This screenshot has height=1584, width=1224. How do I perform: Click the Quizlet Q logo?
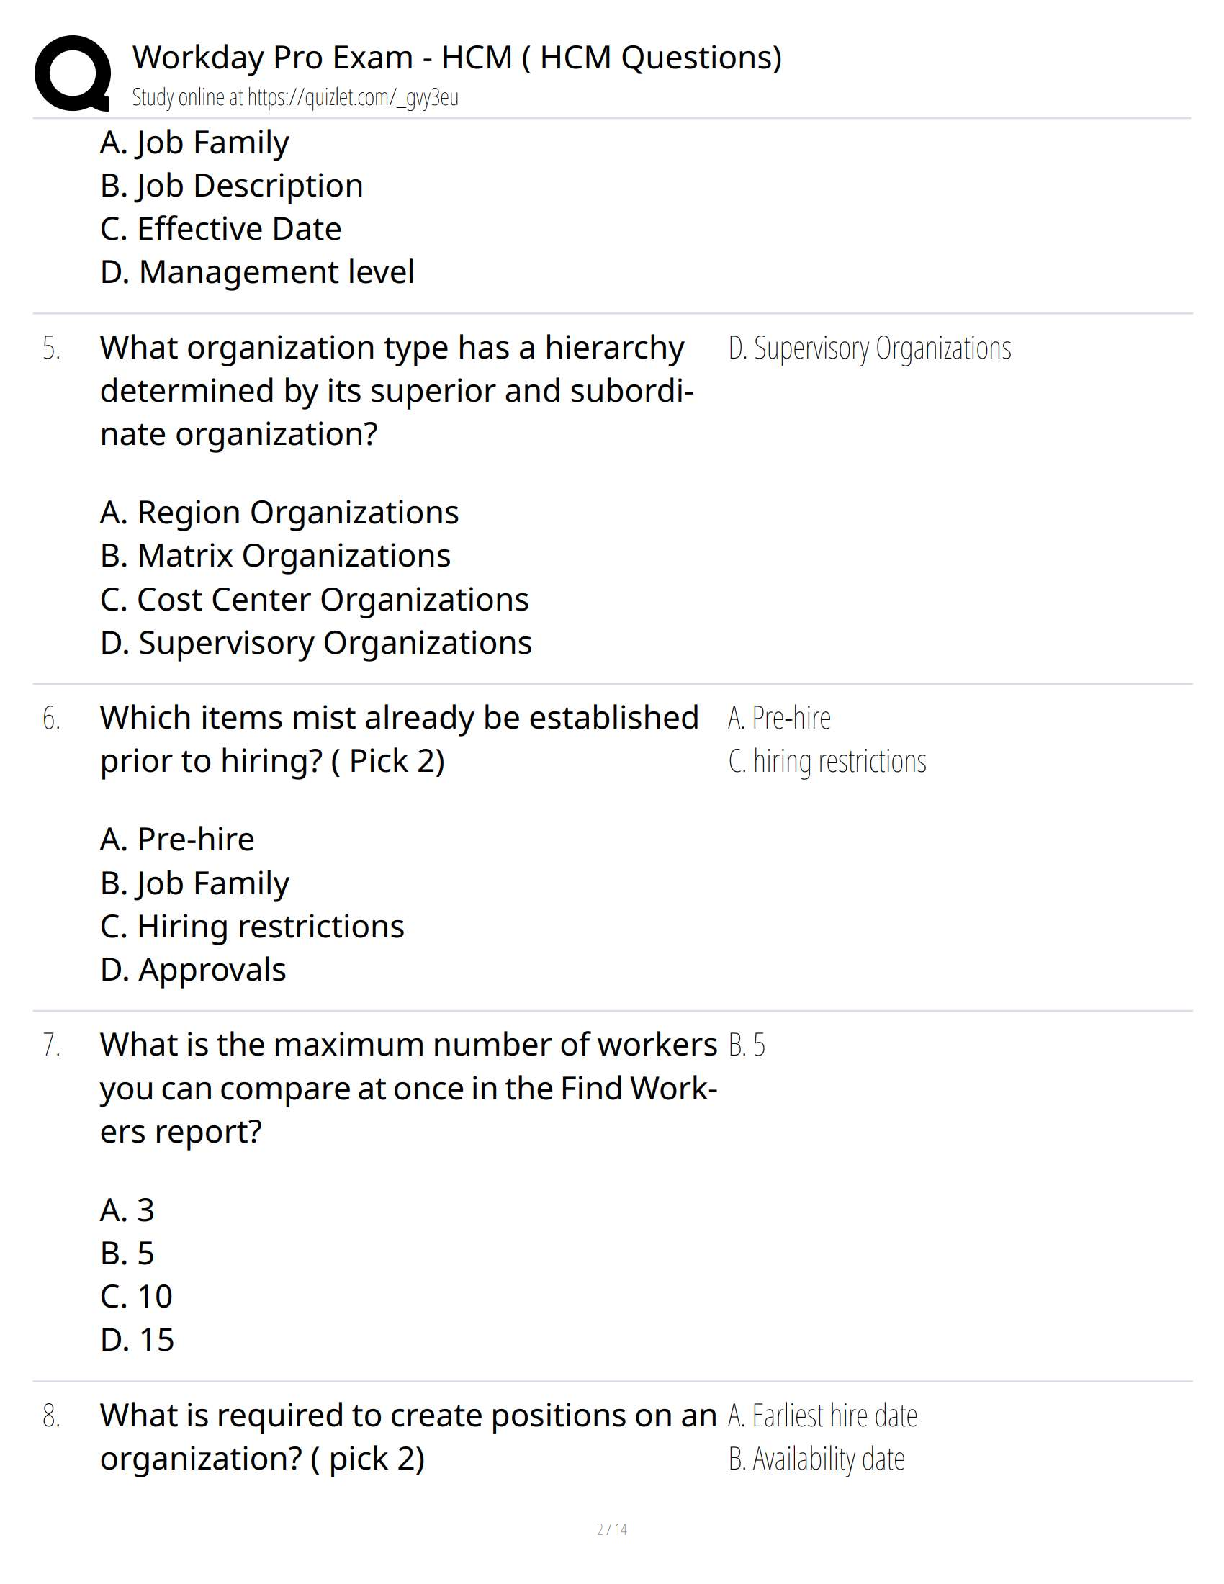coord(72,72)
